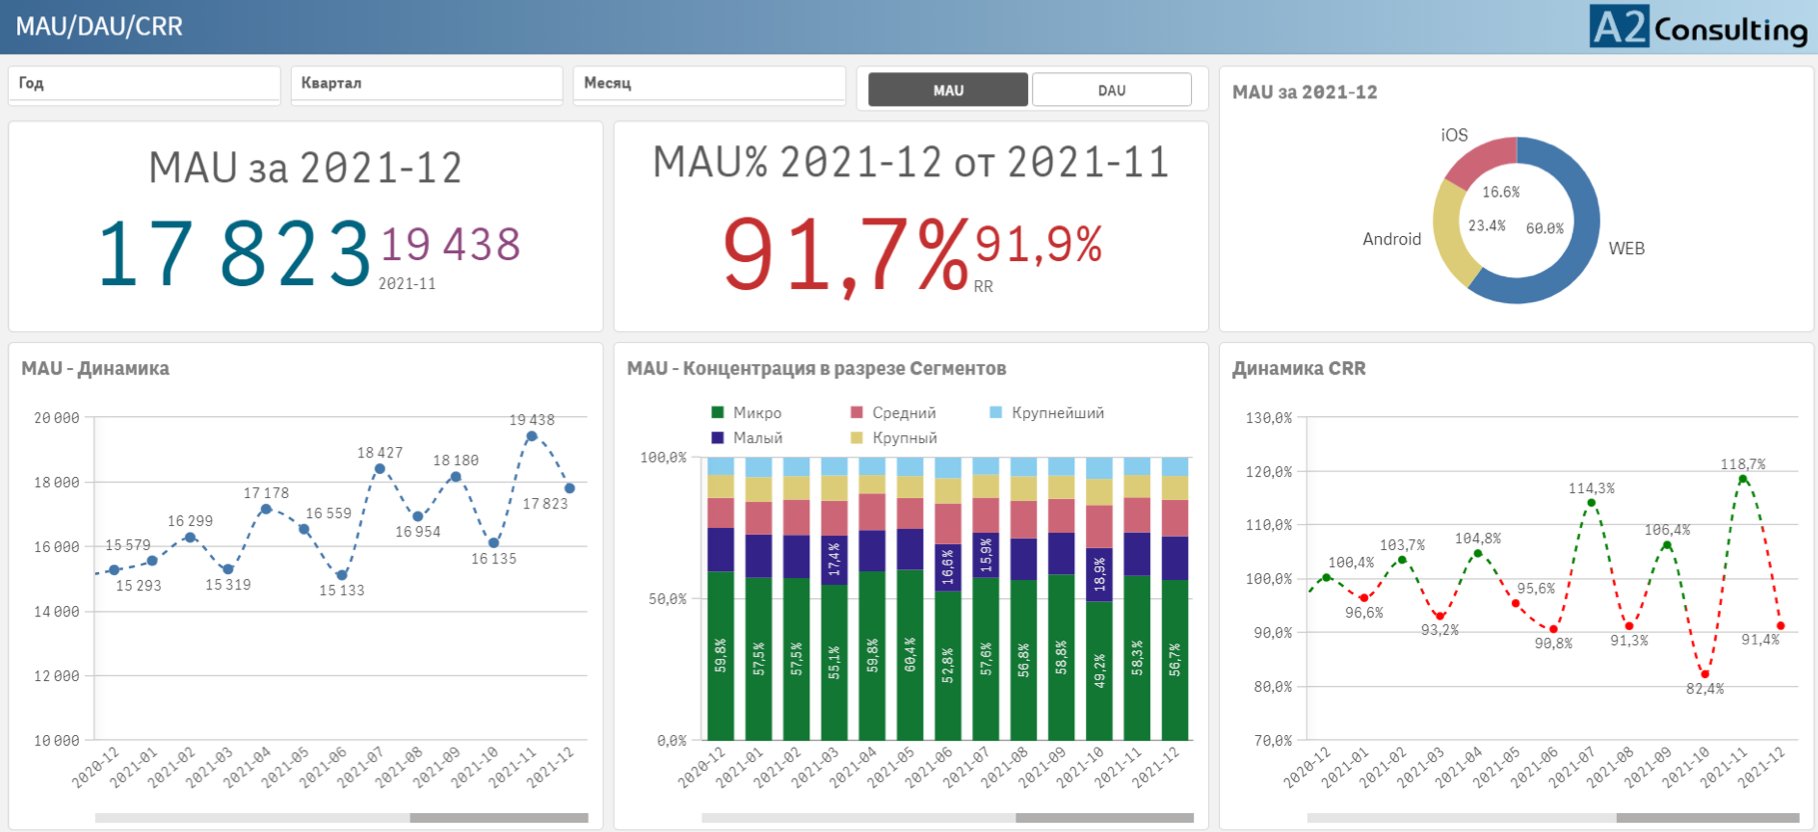Click the 17 823 MAU KPI value
The width and height of the screenshot is (1818, 832).
point(234,254)
